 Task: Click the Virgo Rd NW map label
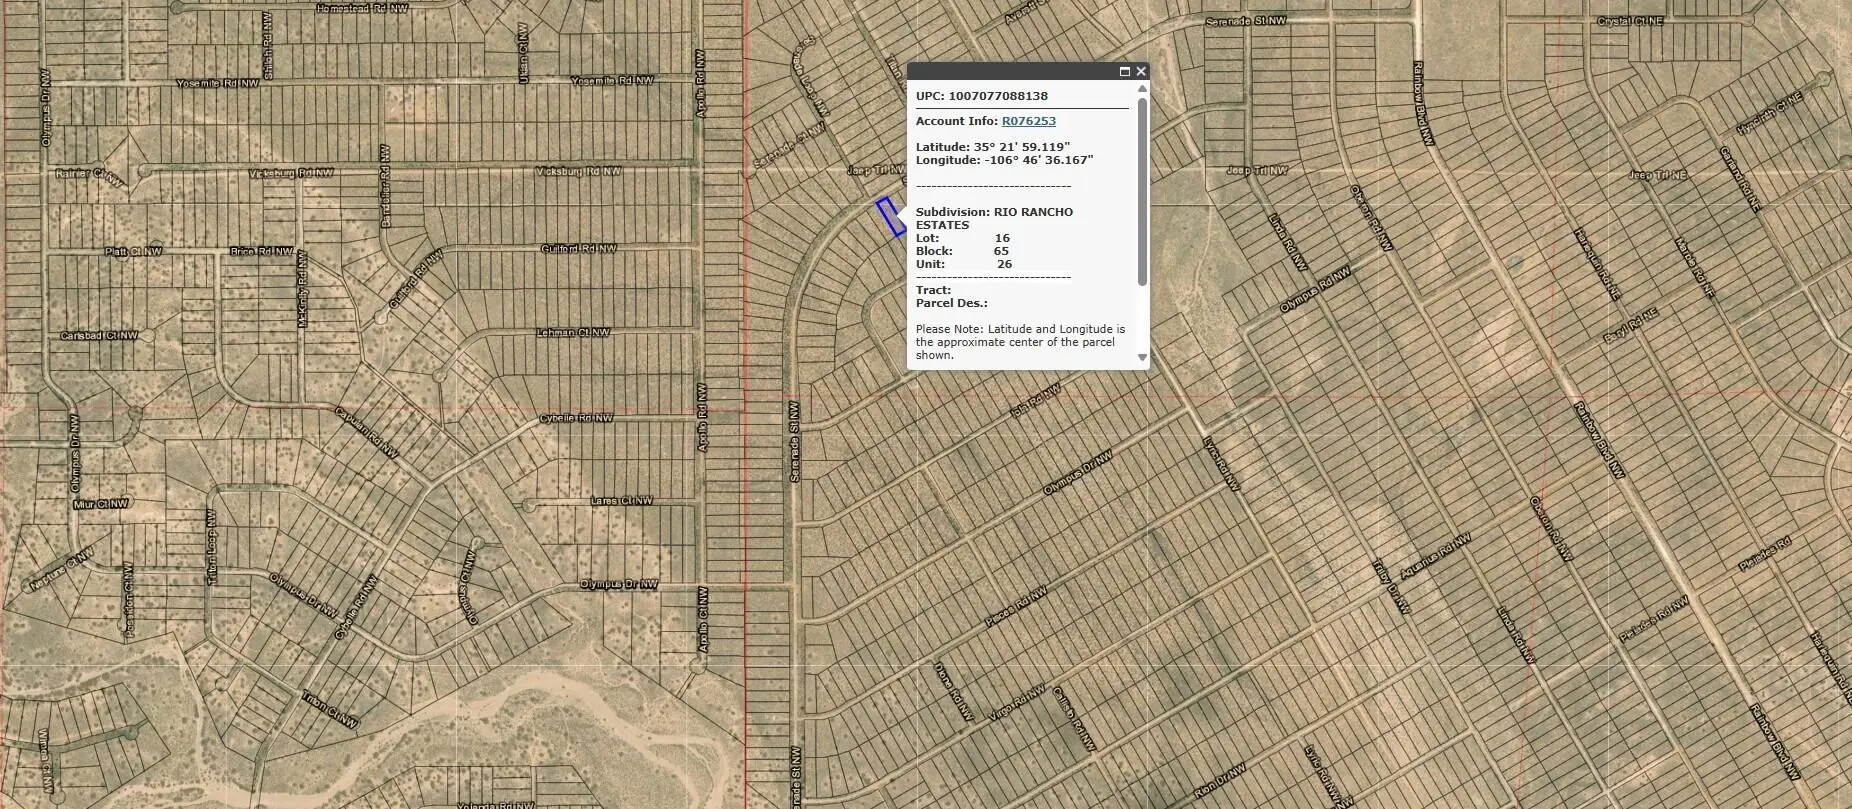(x=1017, y=704)
